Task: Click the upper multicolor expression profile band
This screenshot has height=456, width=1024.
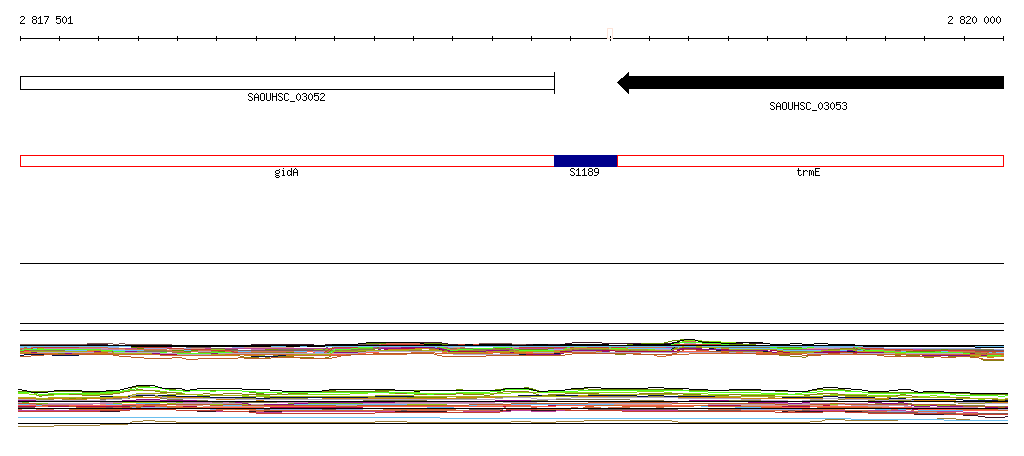Action: pyautogui.click(x=512, y=350)
